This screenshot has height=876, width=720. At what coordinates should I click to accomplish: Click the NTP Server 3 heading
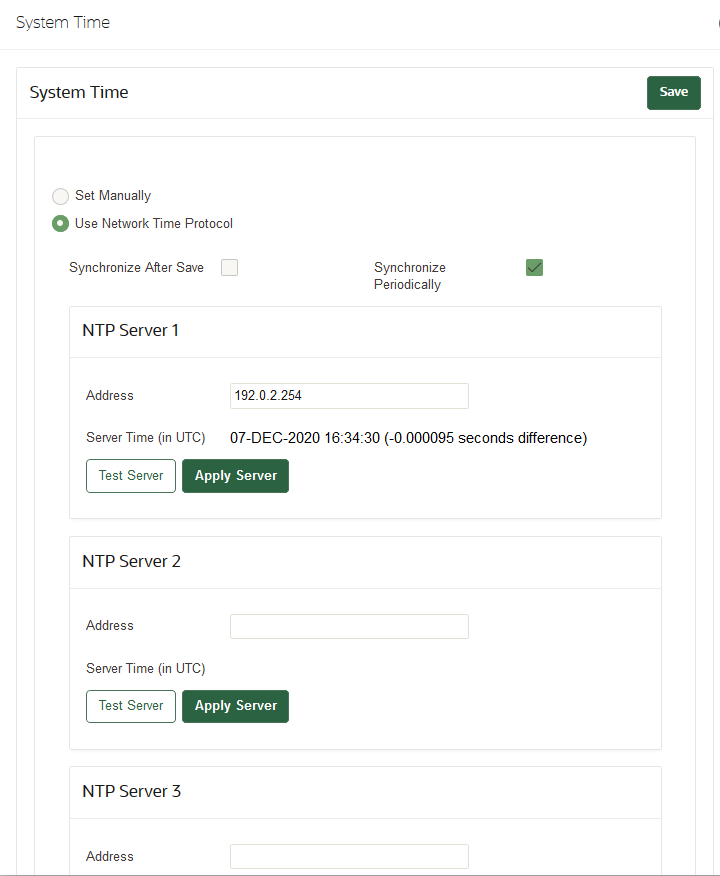click(x=131, y=792)
